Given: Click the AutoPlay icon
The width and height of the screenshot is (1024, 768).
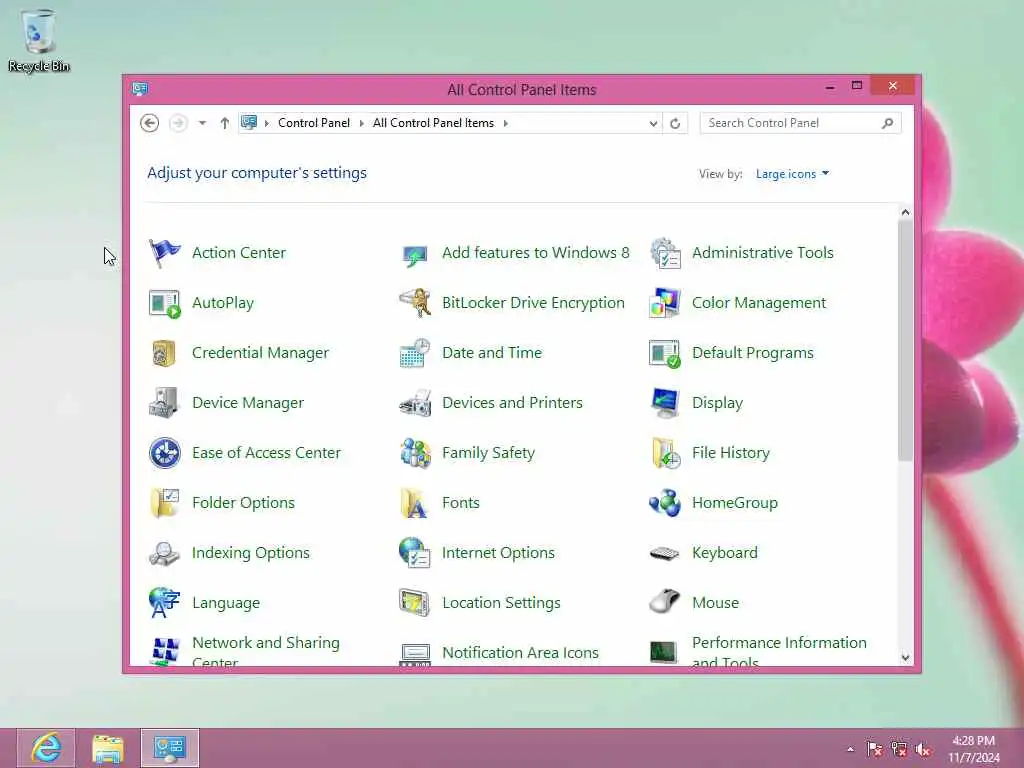Looking at the screenshot, I should pyautogui.click(x=164, y=303).
